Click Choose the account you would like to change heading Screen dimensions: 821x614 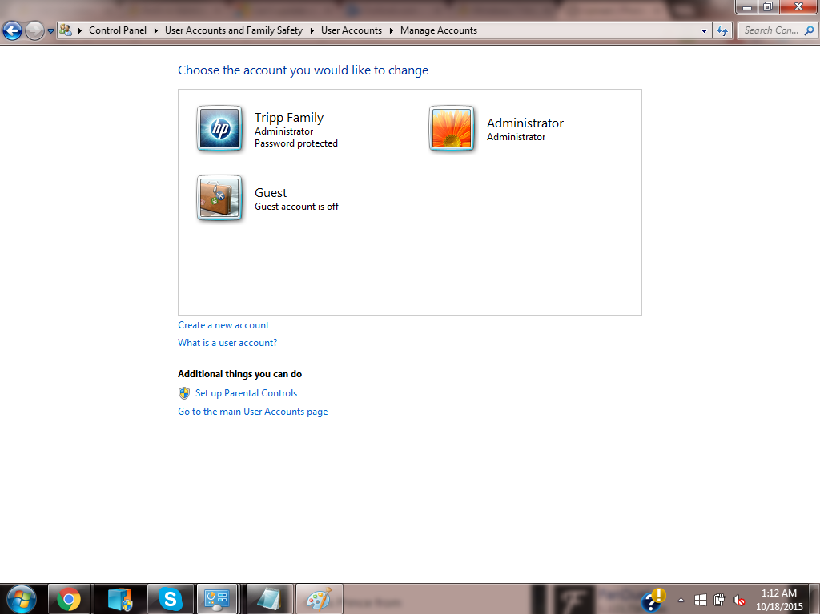303,70
